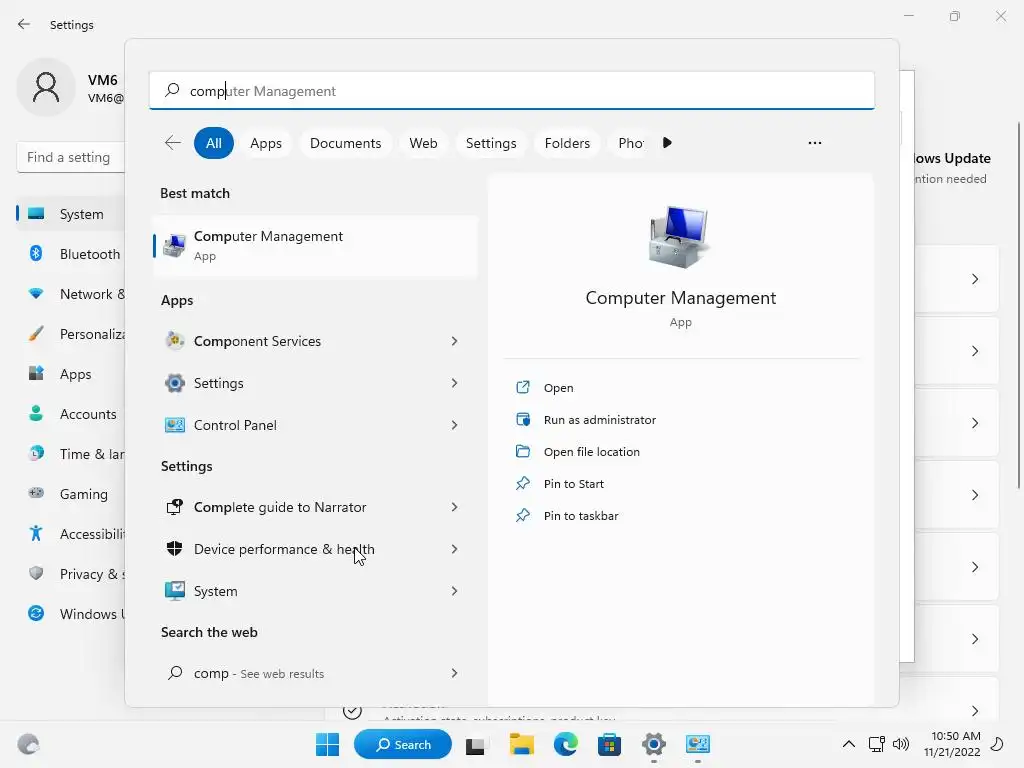Click the Computer Management best match text
Image resolution: width=1024 pixels, height=768 pixels.
tap(268, 236)
